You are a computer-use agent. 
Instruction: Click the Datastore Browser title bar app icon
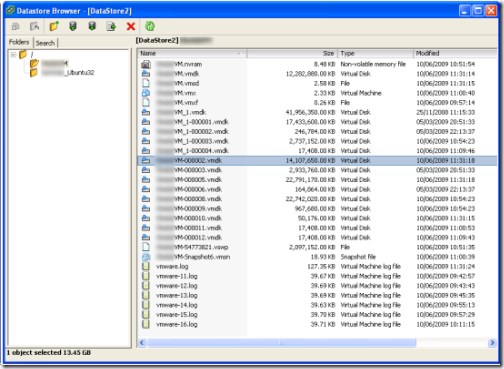click(11, 10)
